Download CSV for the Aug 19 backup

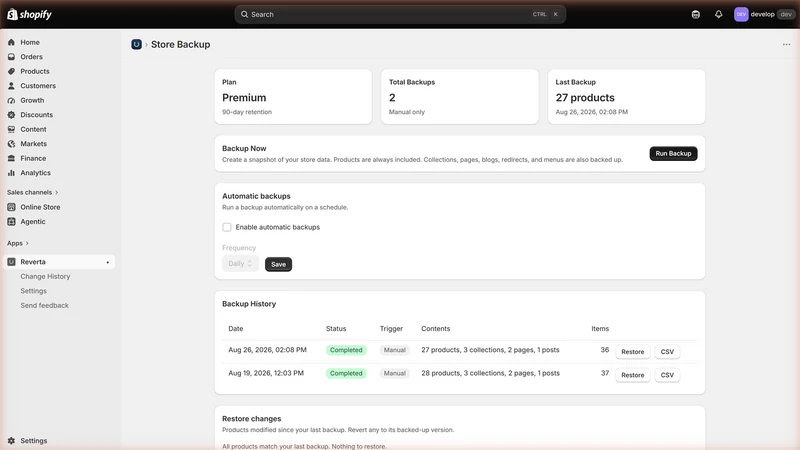(x=667, y=375)
